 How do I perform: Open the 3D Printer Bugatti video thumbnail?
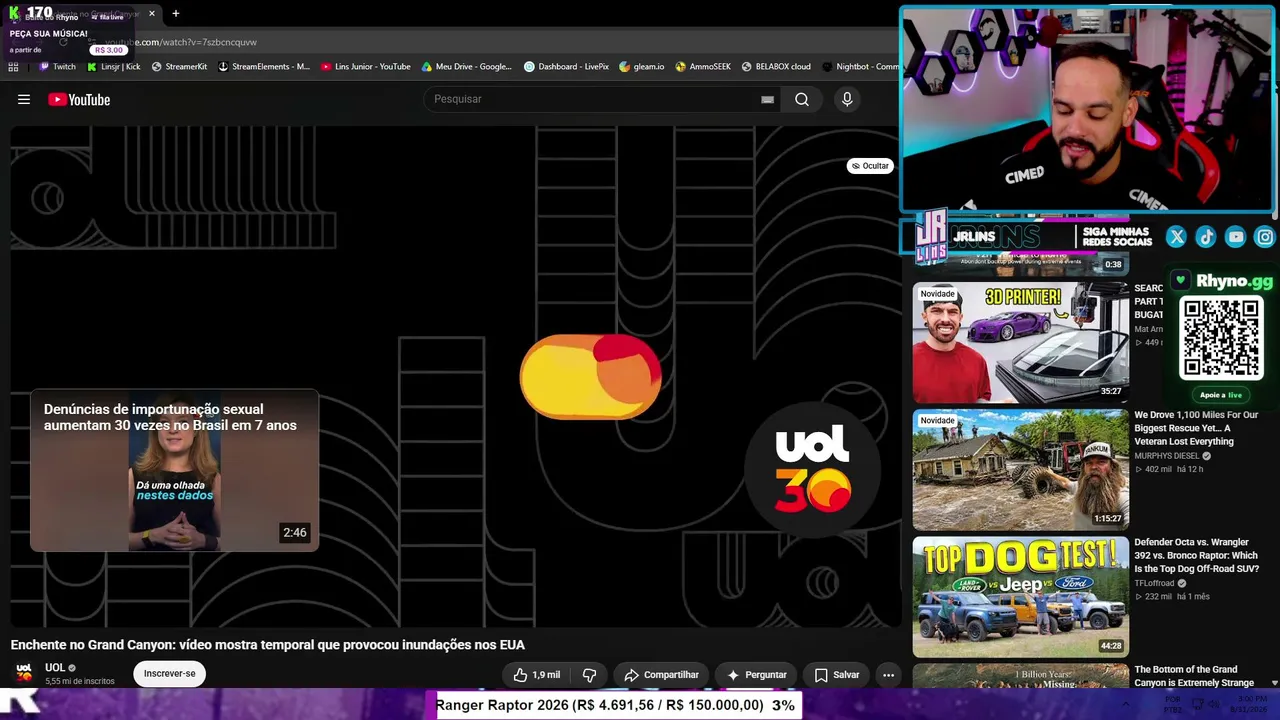1020,342
